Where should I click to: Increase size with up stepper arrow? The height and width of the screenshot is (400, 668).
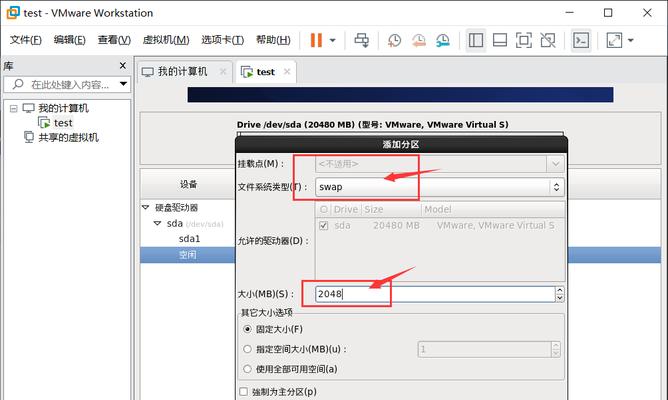coord(560,290)
